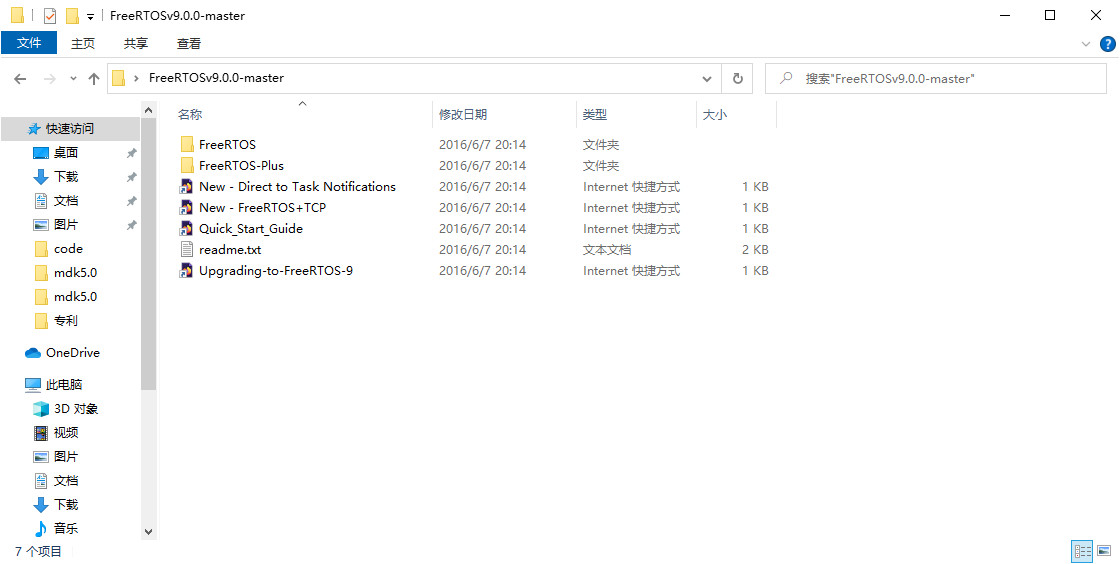The height and width of the screenshot is (564, 1120).
Task: Open 3D 对象 under 此电脑
Action: (76, 409)
